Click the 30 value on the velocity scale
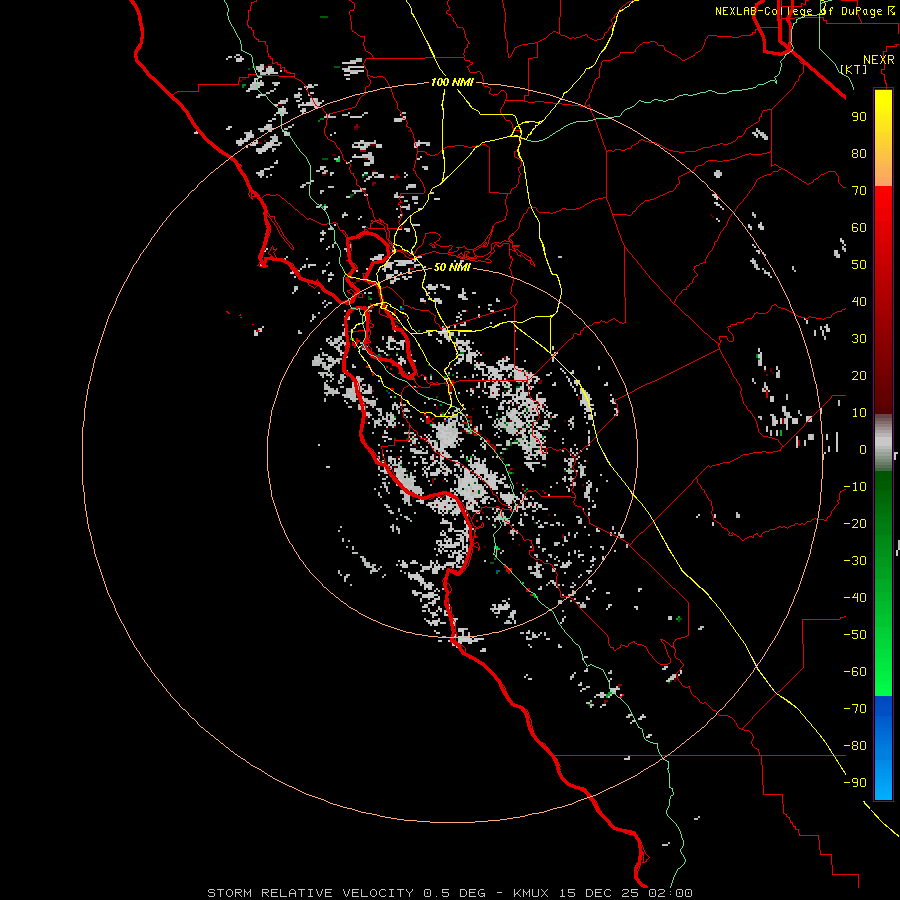This screenshot has width=900, height=900. tap(859, 339)
